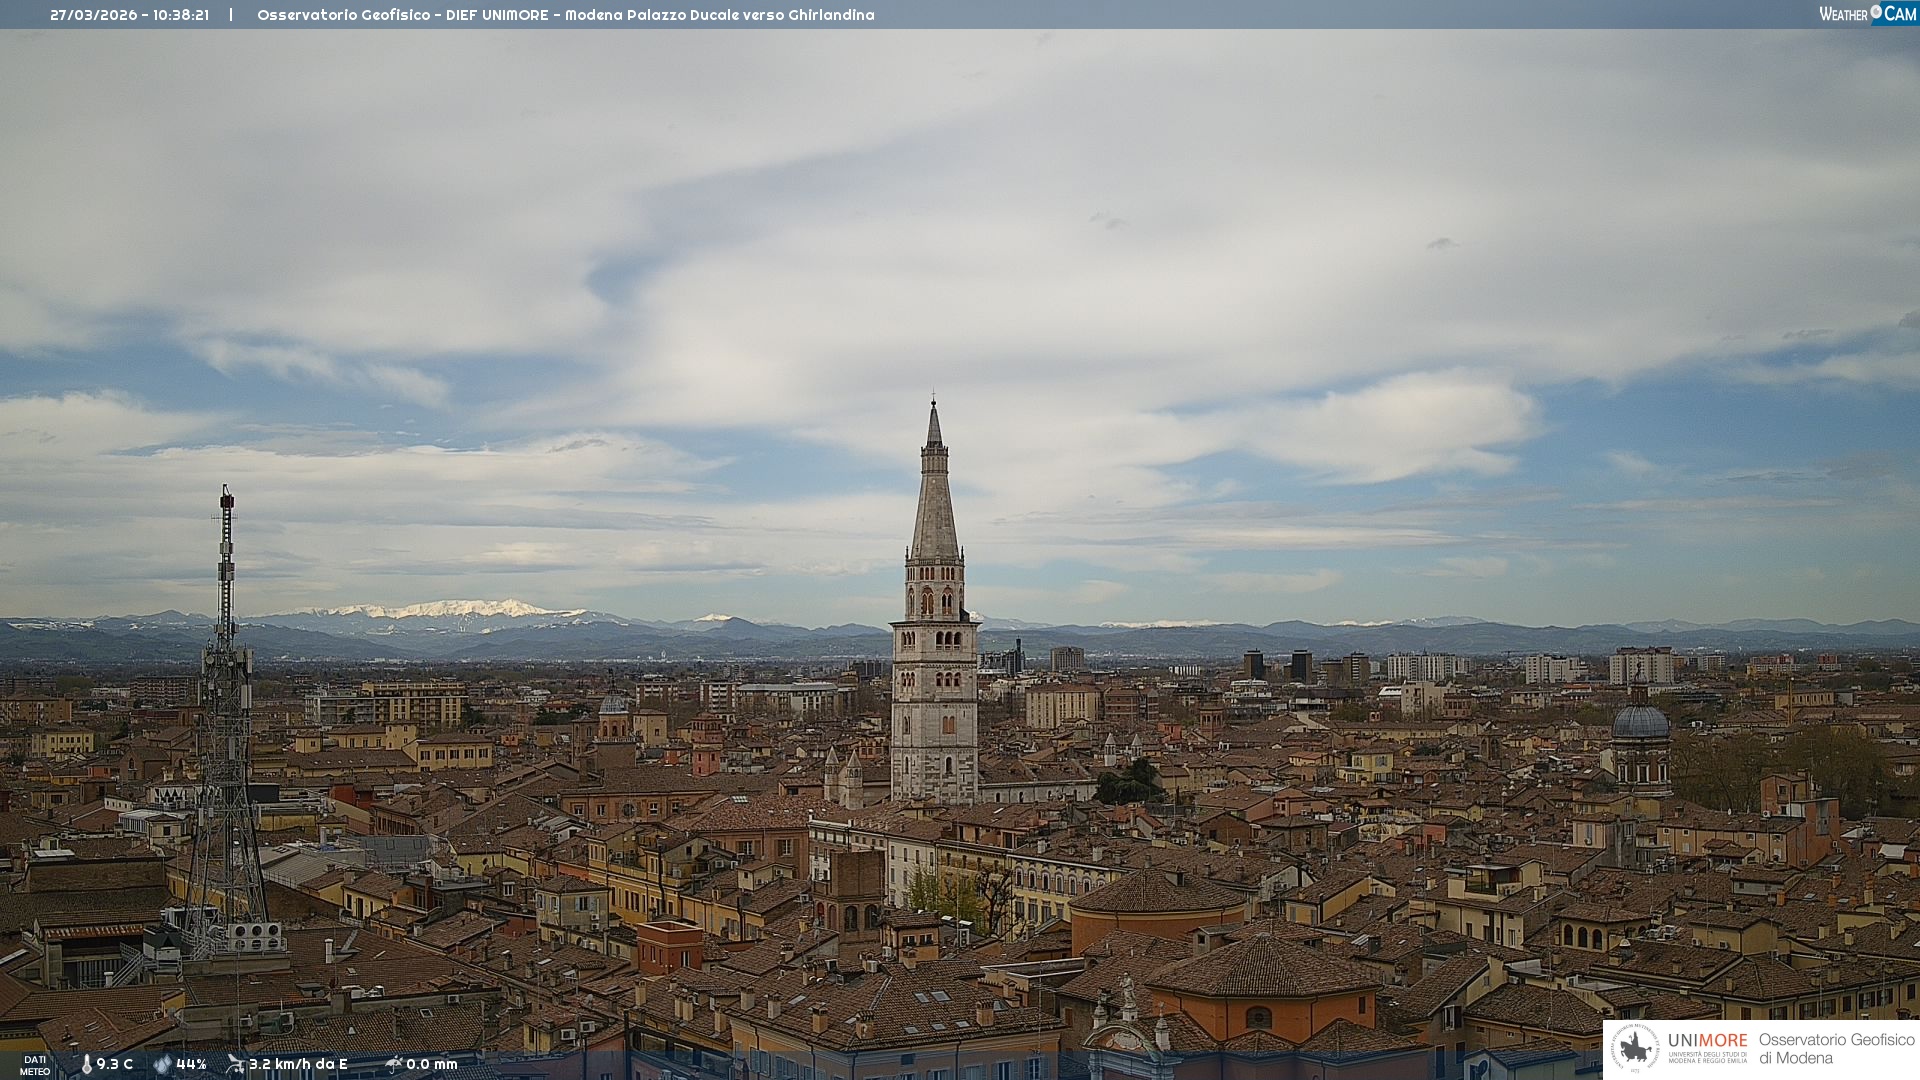1920x1080 pixels.
Task: Click the Ghirlandina tower spire tip
Action: [x=934, y=403]
